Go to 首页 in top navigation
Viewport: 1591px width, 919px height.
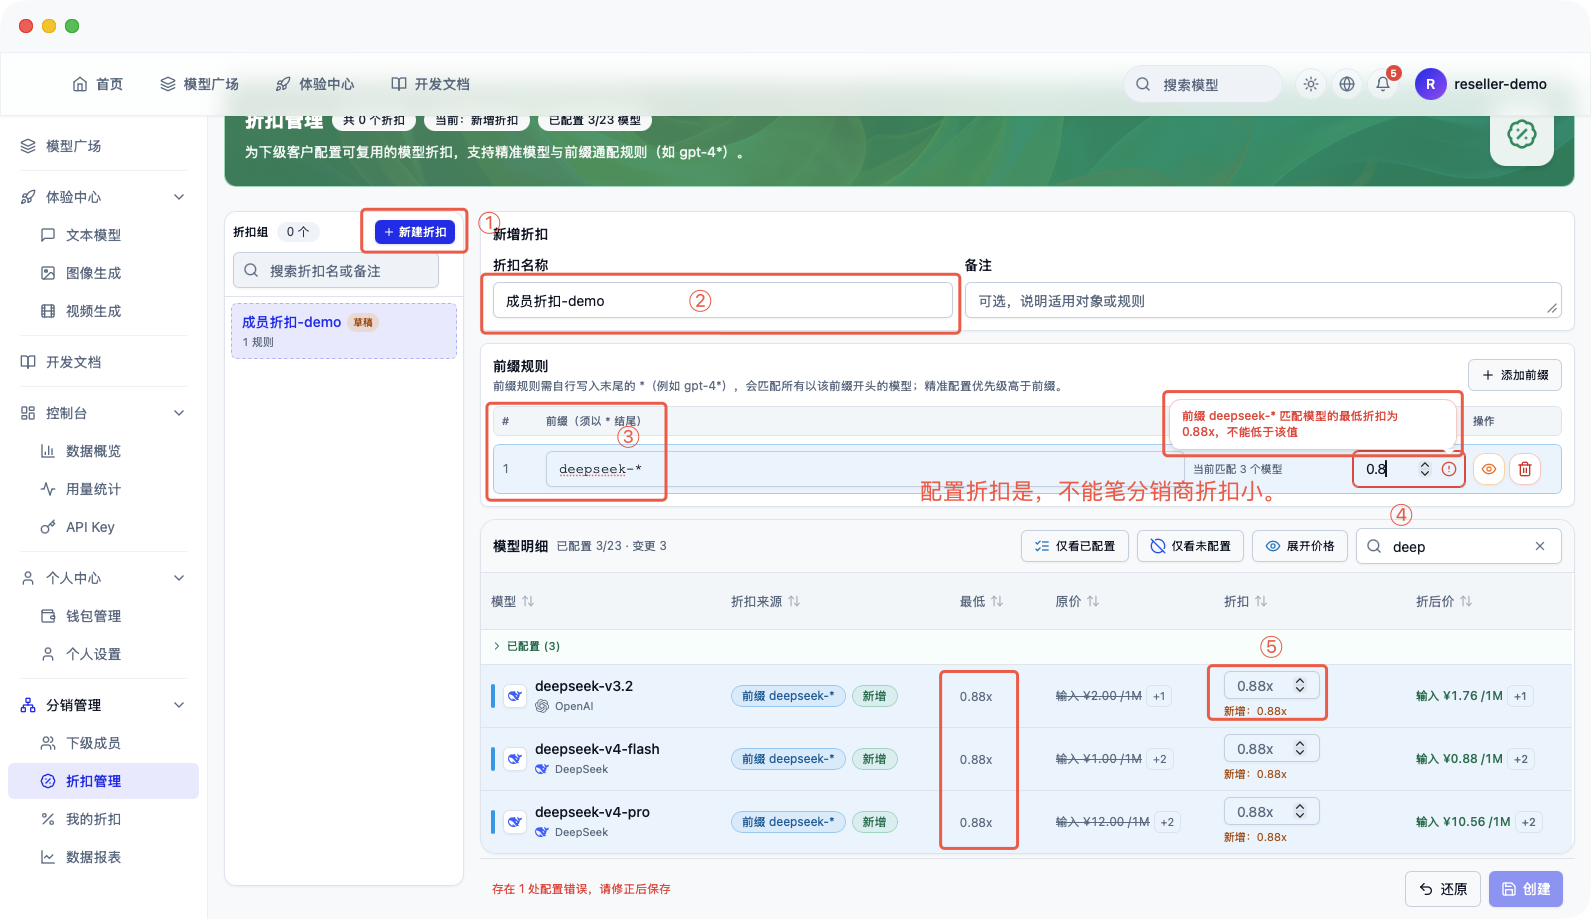(98, 84)
